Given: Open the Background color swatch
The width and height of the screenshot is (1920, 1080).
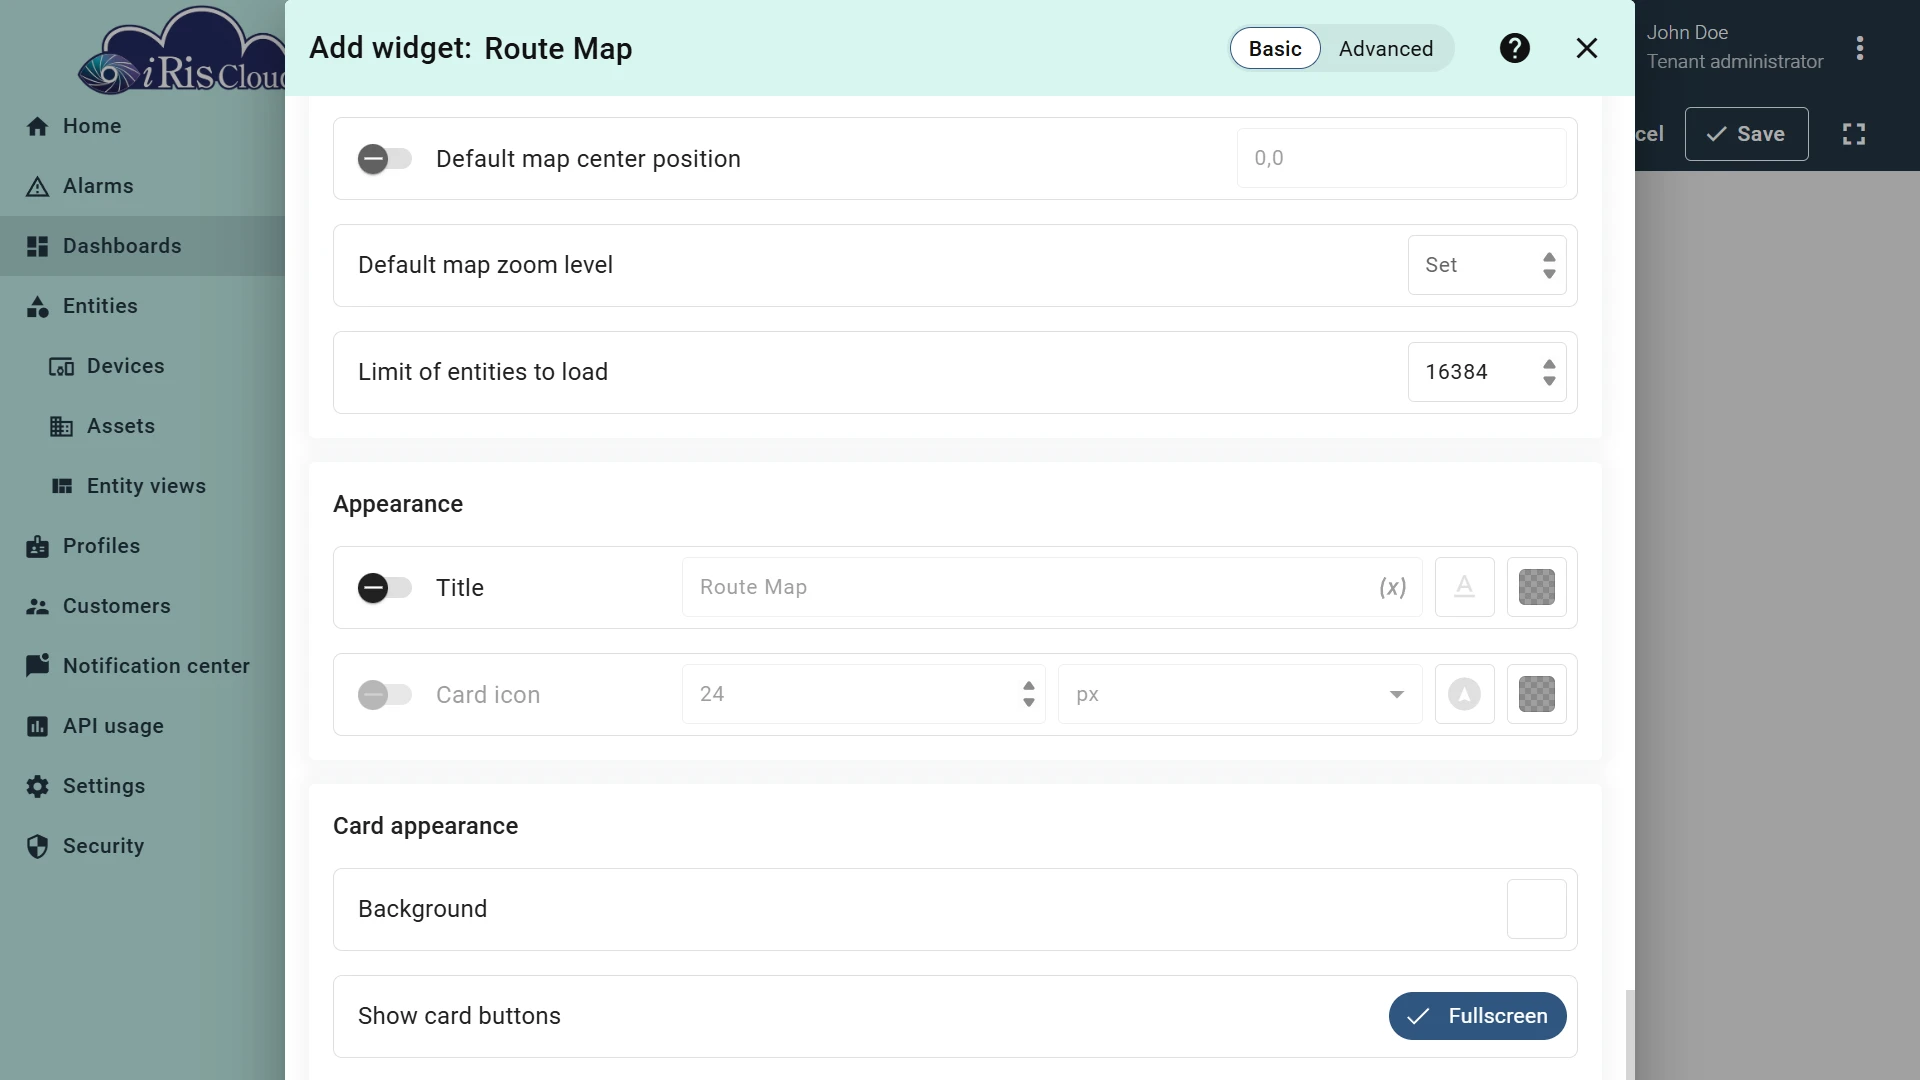Looking at the screenshot, I should pyautogui.click(x=1537, y=909).
